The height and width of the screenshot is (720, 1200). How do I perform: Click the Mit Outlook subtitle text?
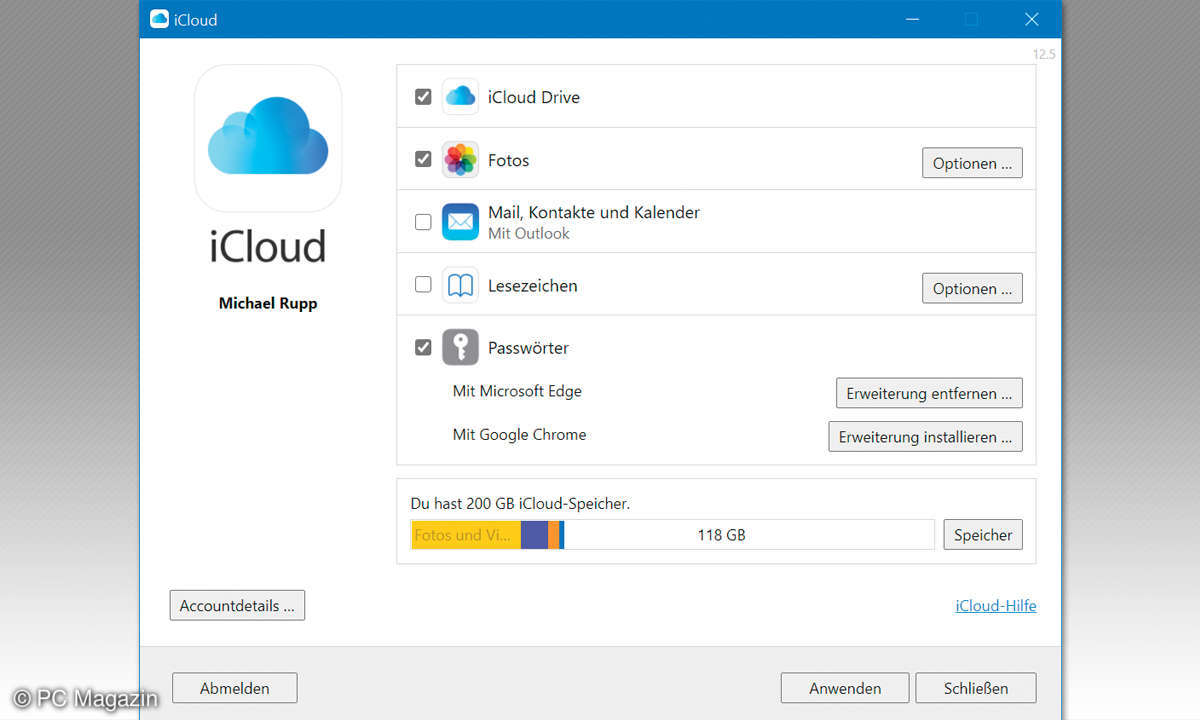[529, 233]
